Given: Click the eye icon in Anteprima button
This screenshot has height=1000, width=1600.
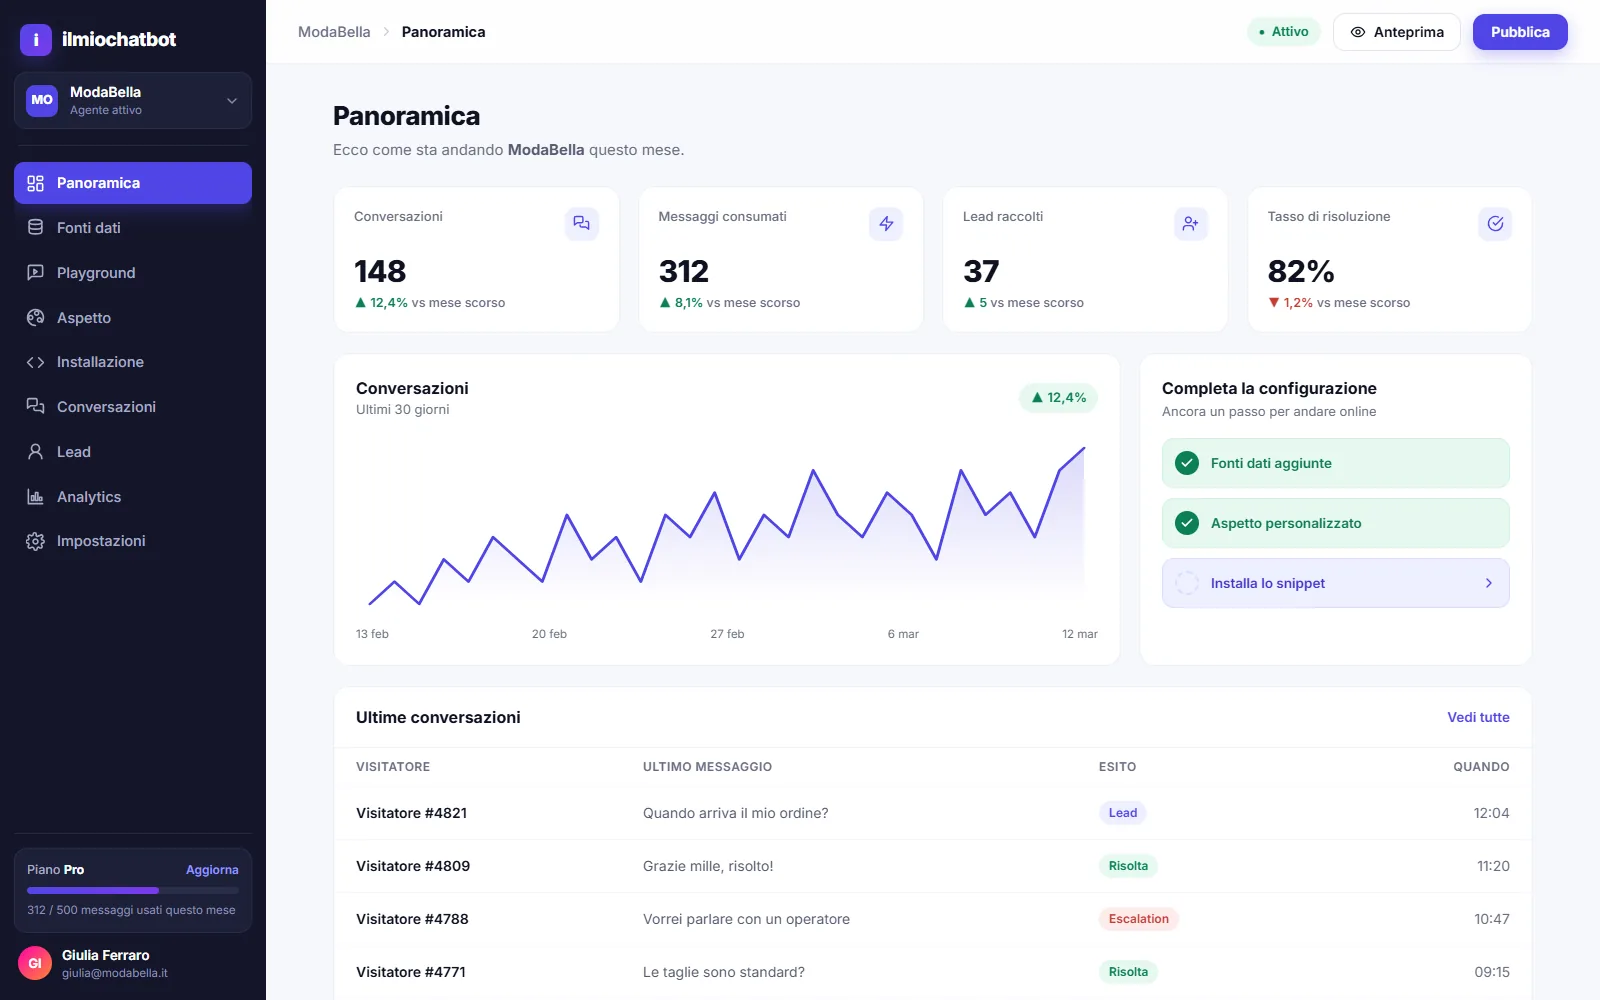Looking at the screenshot, I should (x=1358, y=32).
